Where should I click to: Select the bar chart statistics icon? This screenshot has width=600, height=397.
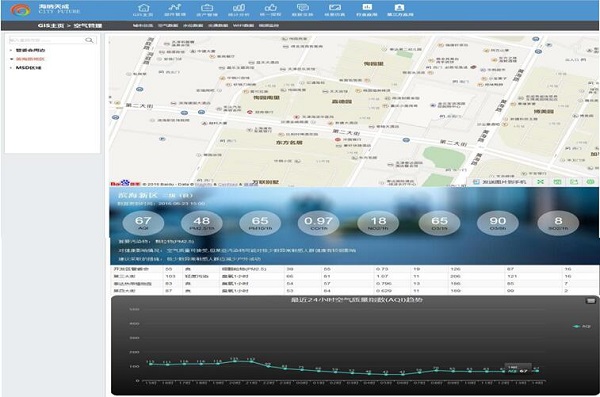(x=239, y=7)
